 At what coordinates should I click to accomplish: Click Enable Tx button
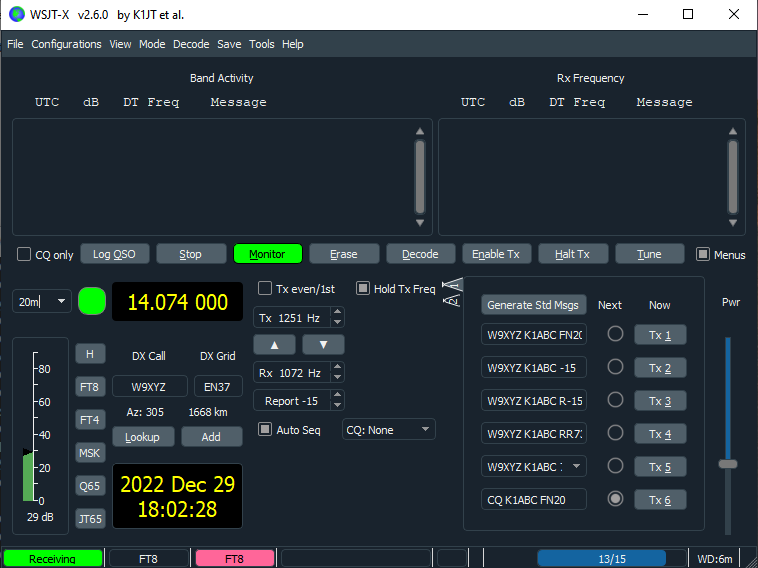[496, 254]
